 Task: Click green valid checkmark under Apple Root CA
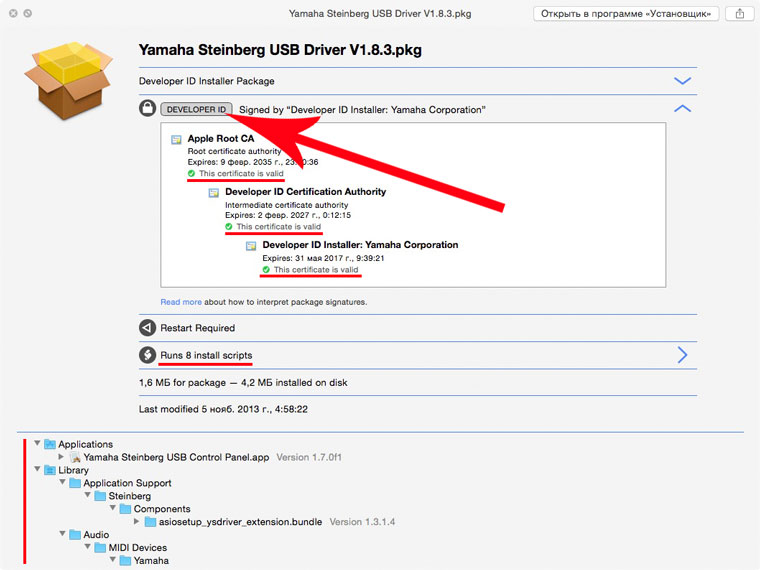191,174
